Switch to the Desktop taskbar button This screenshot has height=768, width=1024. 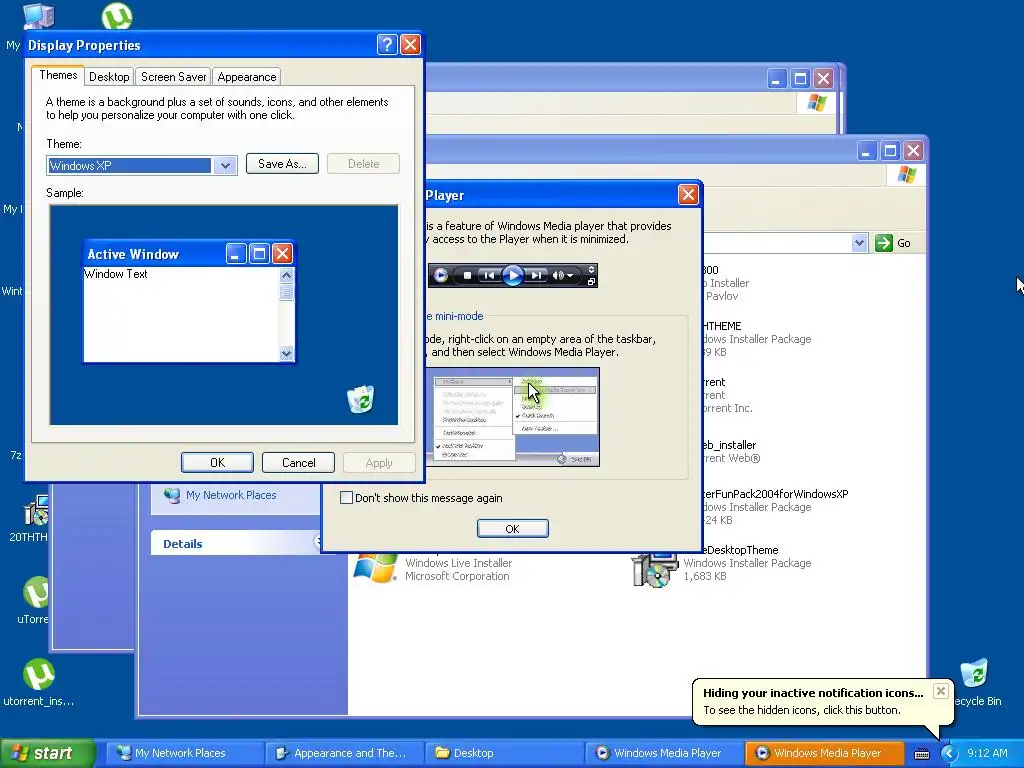504,753
